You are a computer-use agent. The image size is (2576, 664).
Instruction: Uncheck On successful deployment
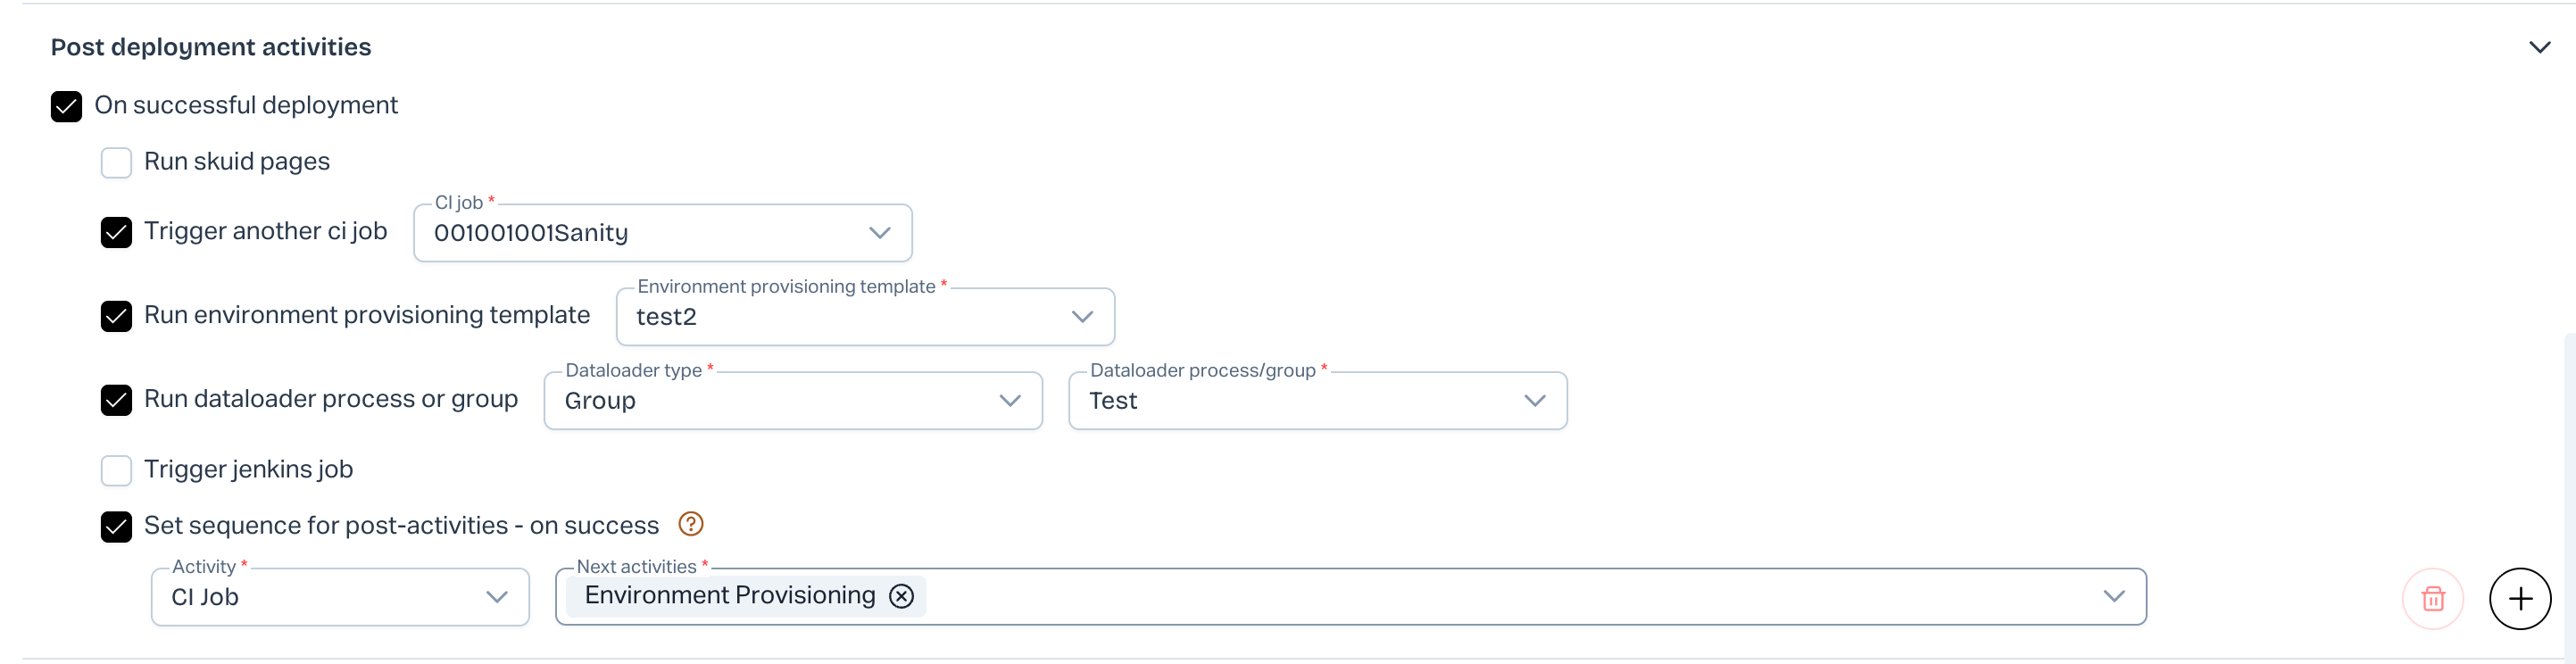tap(67, 106)
